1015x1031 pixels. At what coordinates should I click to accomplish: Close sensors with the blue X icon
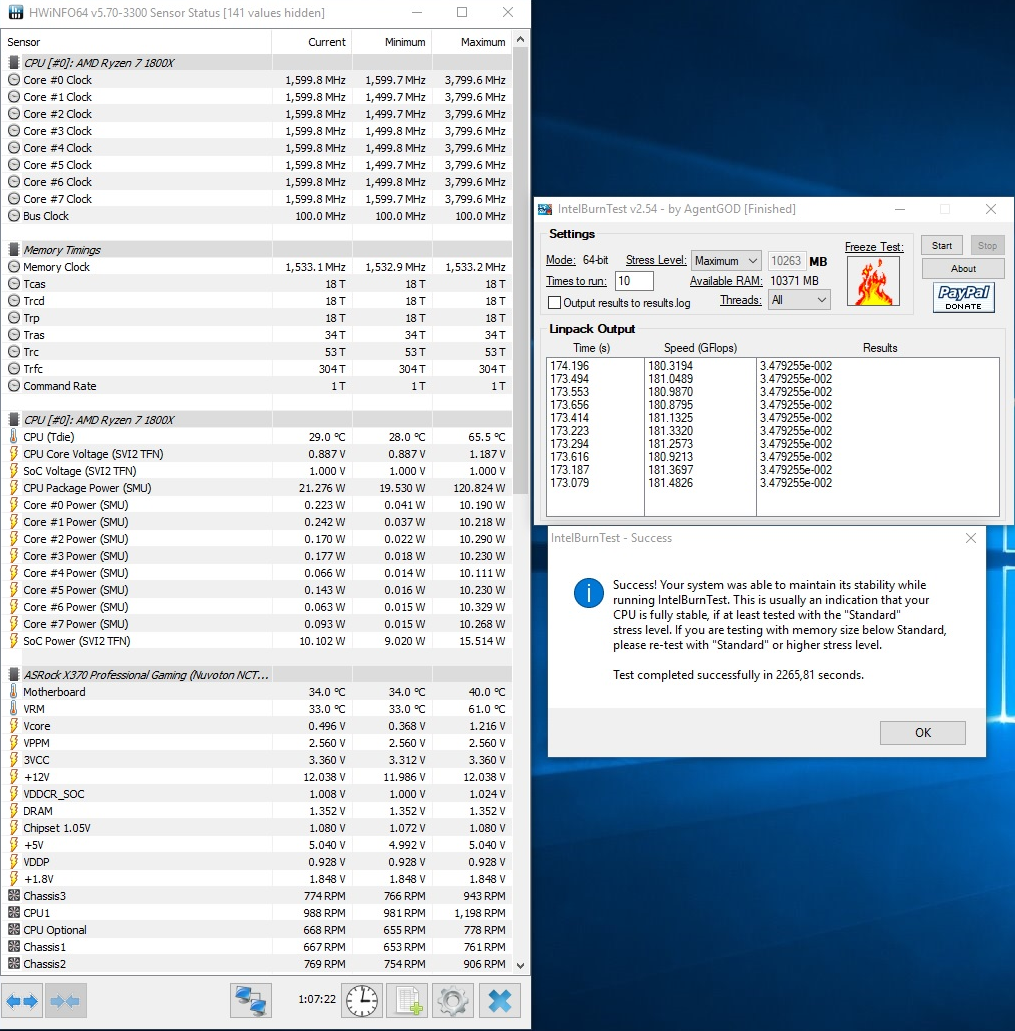pyautogui.click(x=500, y=1001)
